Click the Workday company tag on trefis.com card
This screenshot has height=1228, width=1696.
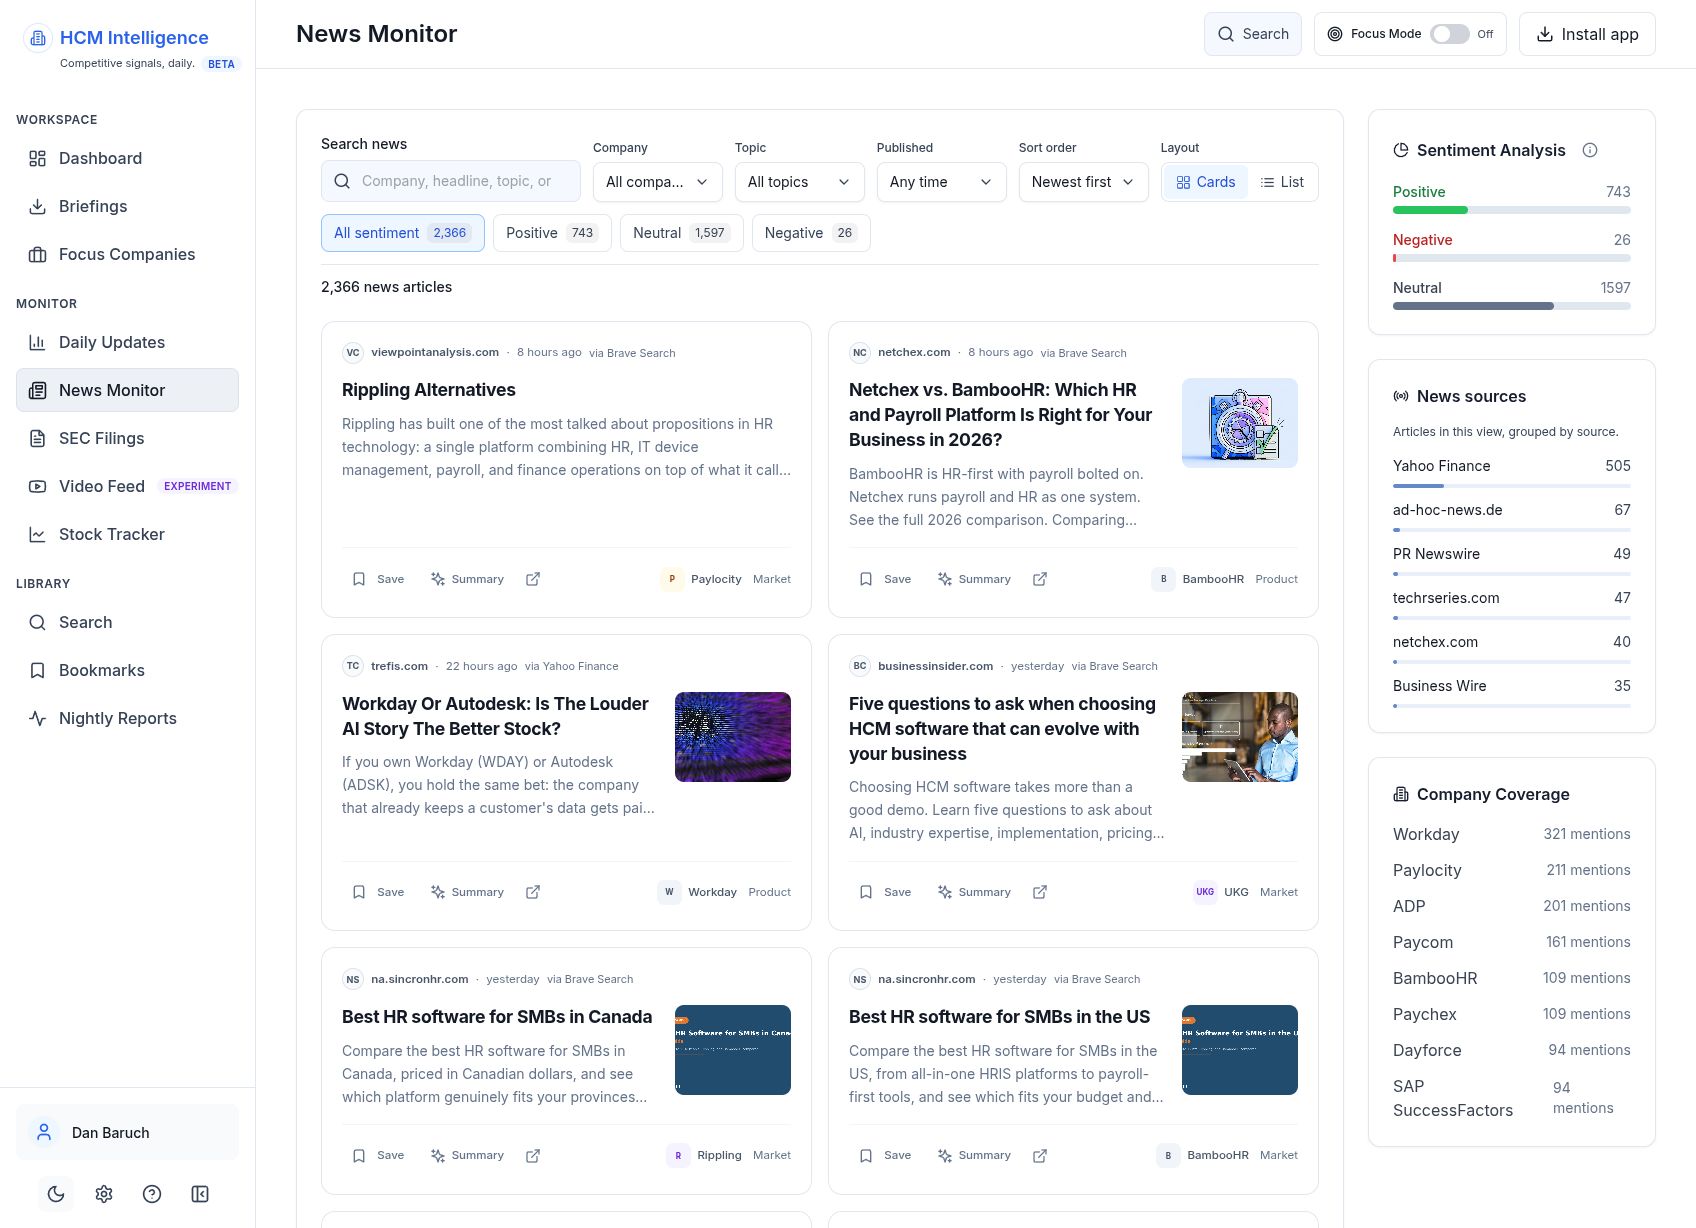[698, 892]
